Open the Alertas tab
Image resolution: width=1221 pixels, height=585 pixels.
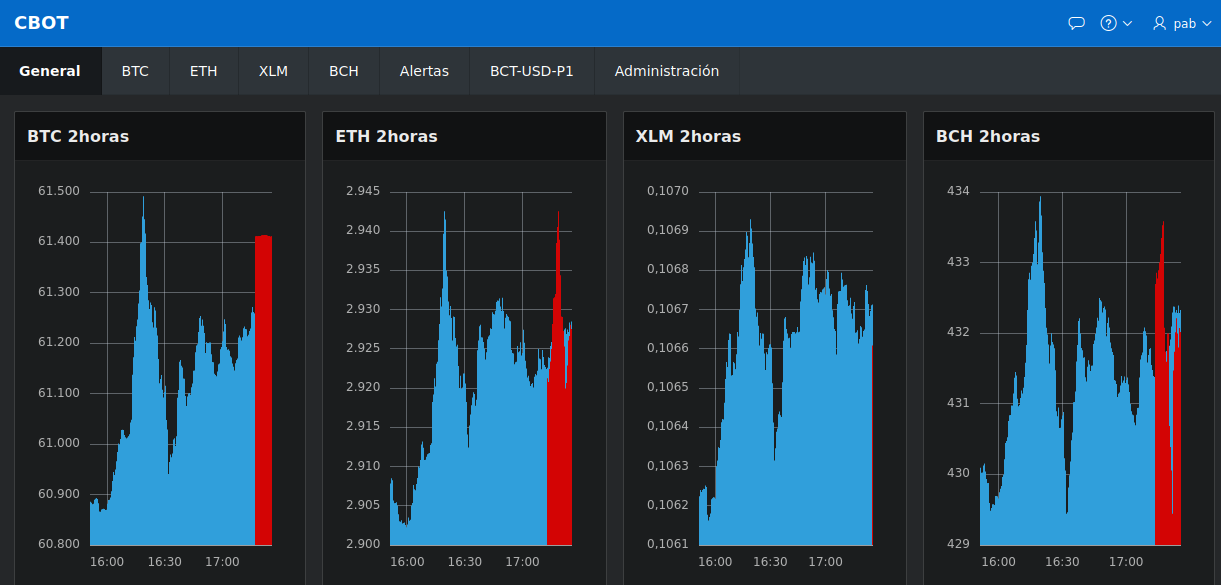(x=424, y=70)
